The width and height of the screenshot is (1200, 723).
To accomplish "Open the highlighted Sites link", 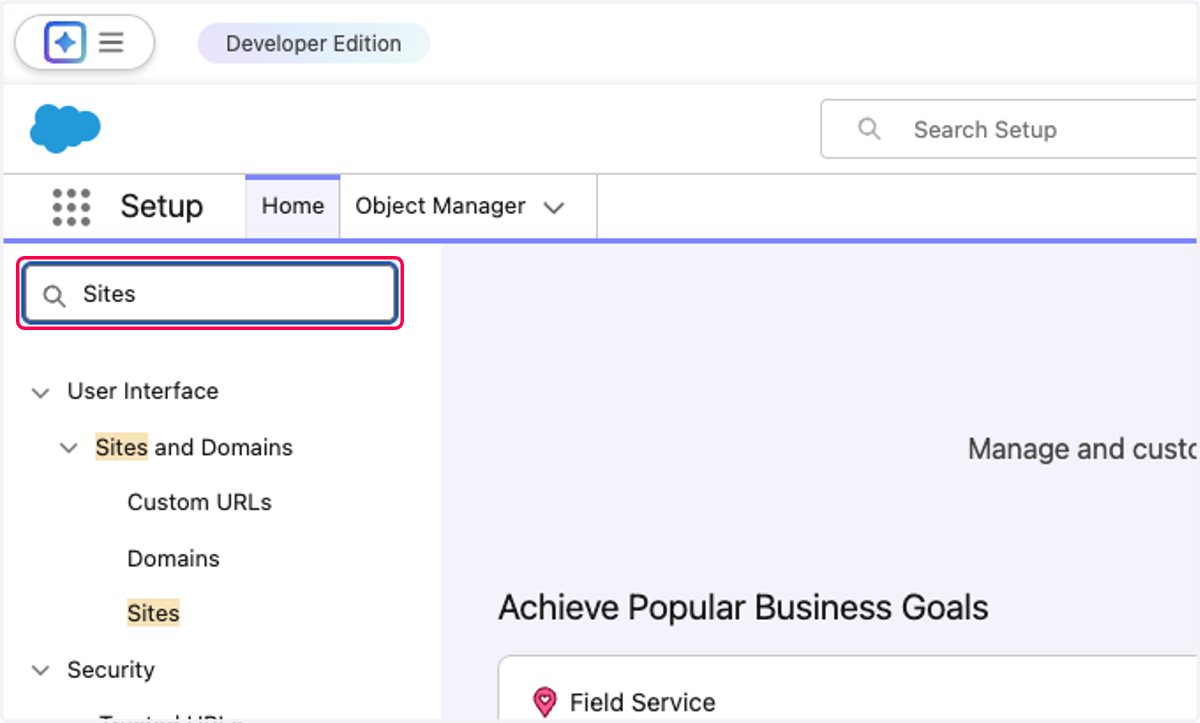I will tap(153, 613).
